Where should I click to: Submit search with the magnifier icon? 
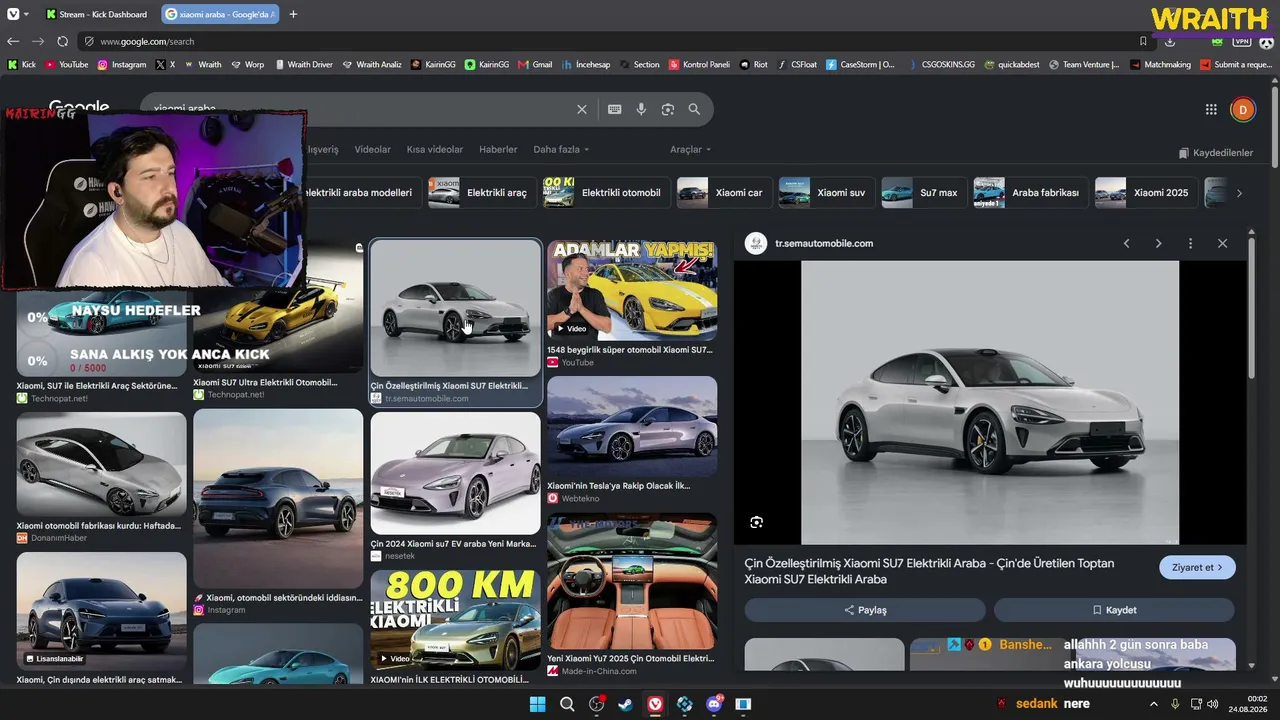695,109
